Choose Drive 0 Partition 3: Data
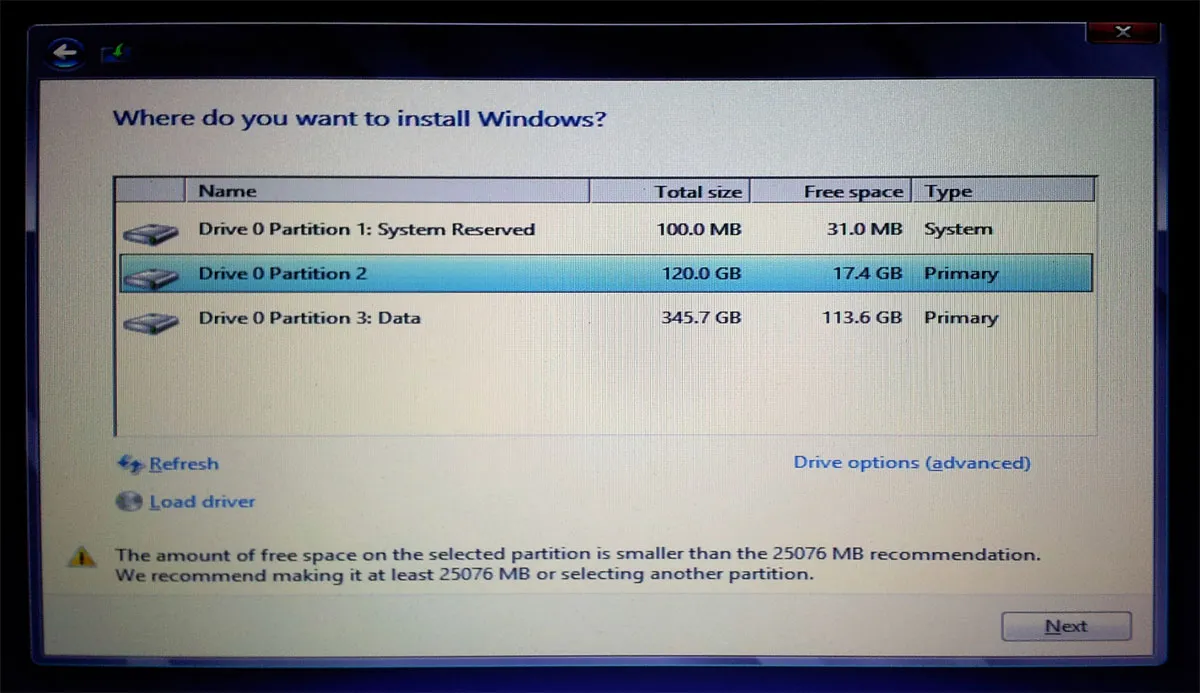 [309, 318]
